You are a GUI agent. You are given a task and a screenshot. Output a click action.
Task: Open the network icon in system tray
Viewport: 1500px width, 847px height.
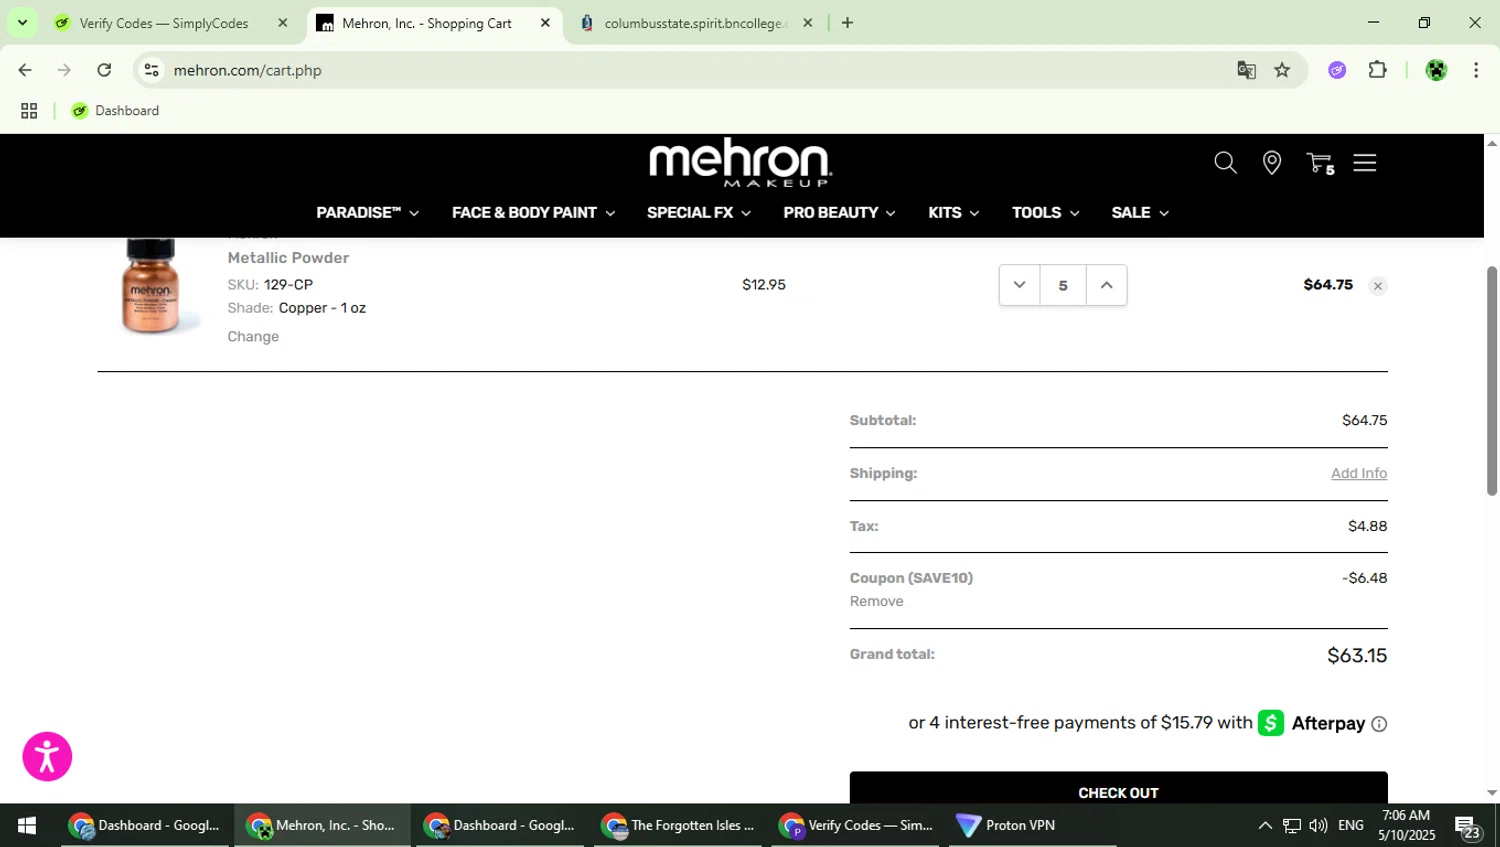pyautogui.click(x=1292, y=826)
